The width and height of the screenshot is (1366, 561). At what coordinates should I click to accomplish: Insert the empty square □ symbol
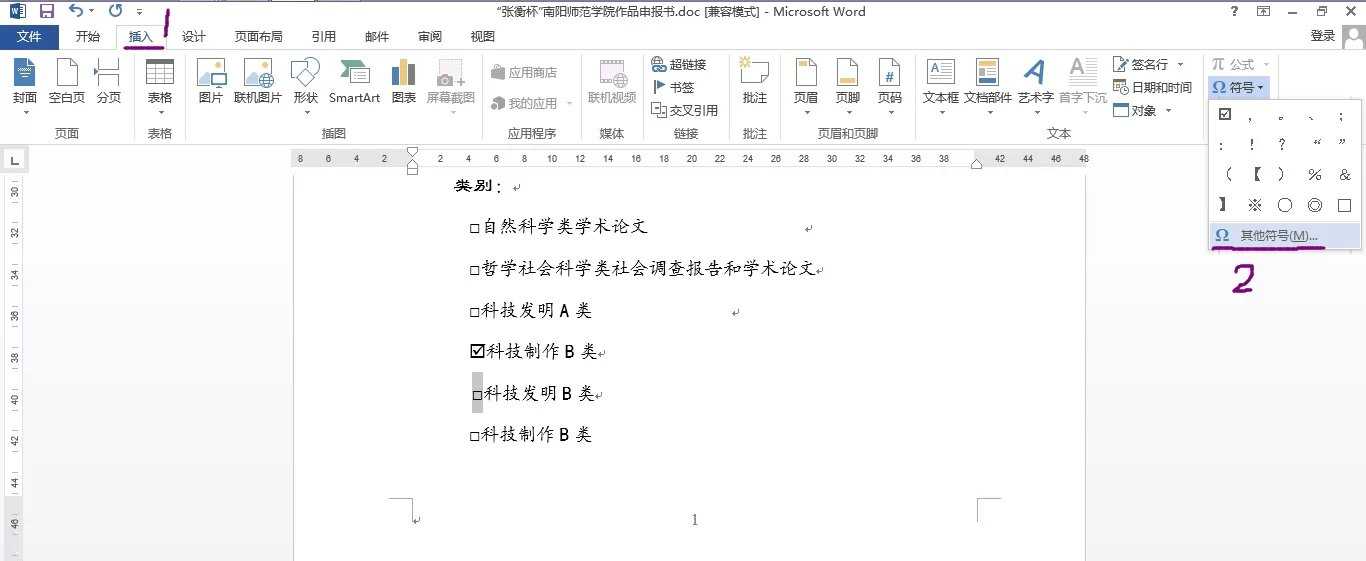pyautogui.click(x=1344, y=205)
